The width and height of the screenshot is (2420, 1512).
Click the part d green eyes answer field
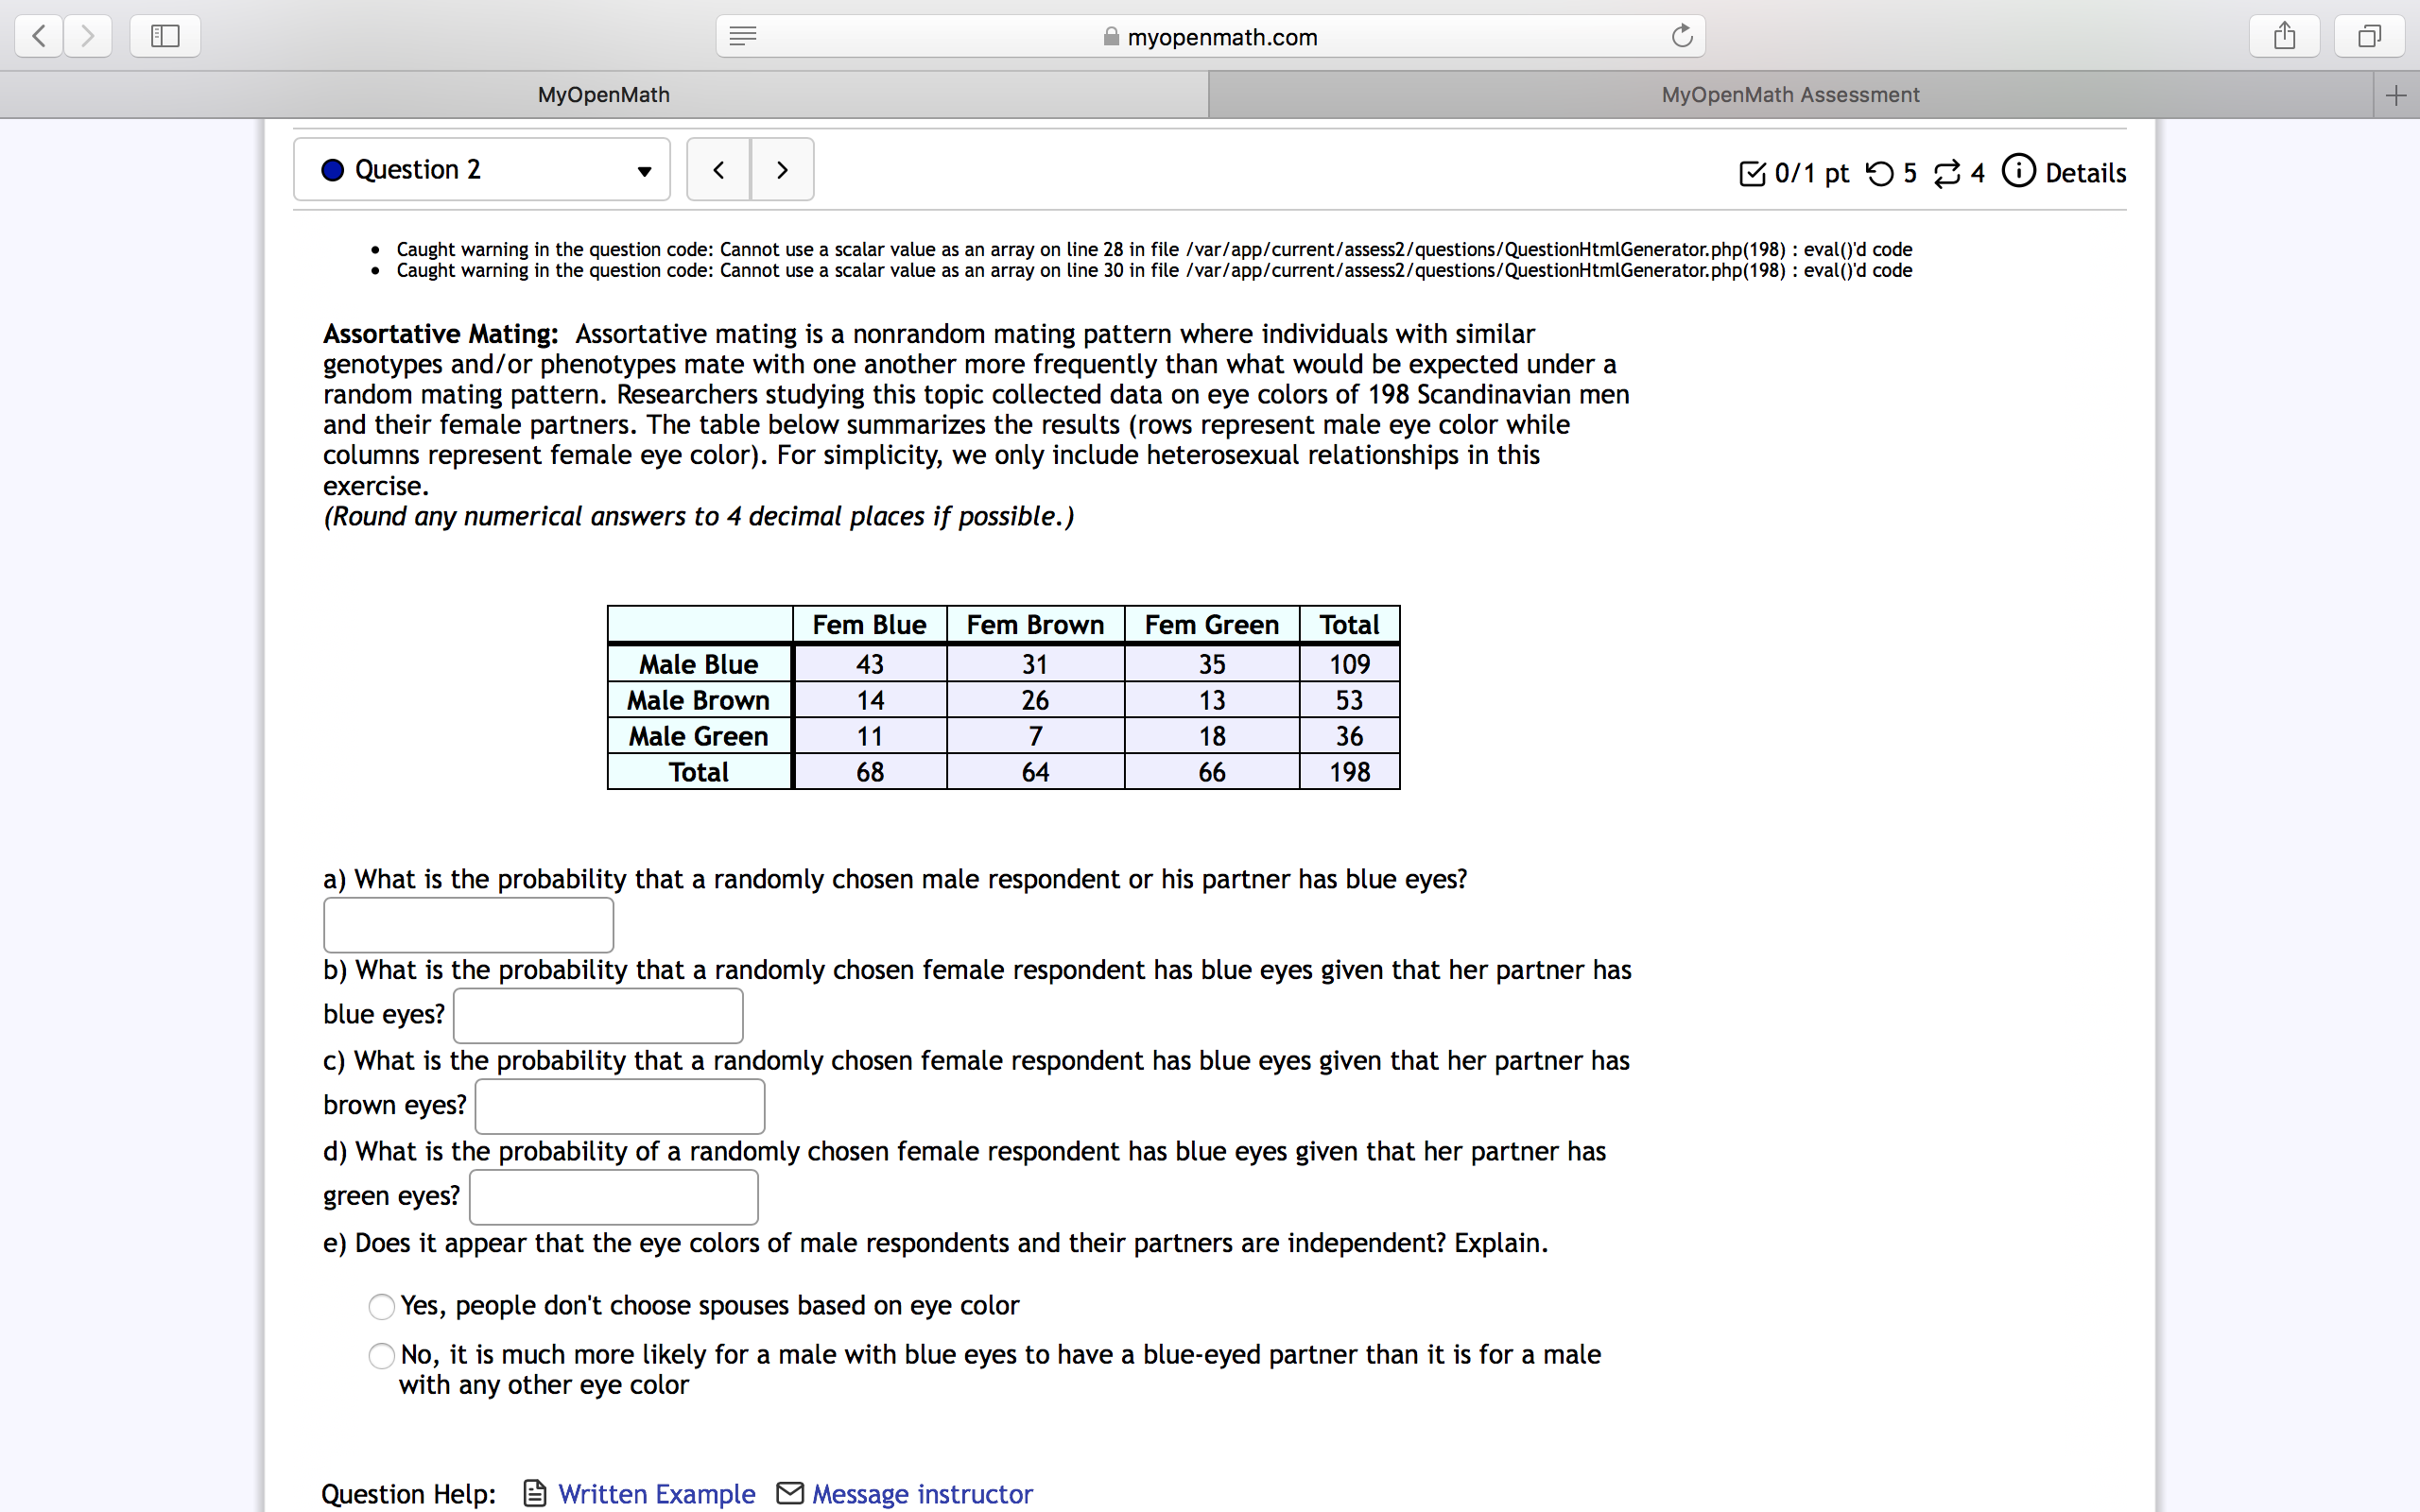[613, 1197]
